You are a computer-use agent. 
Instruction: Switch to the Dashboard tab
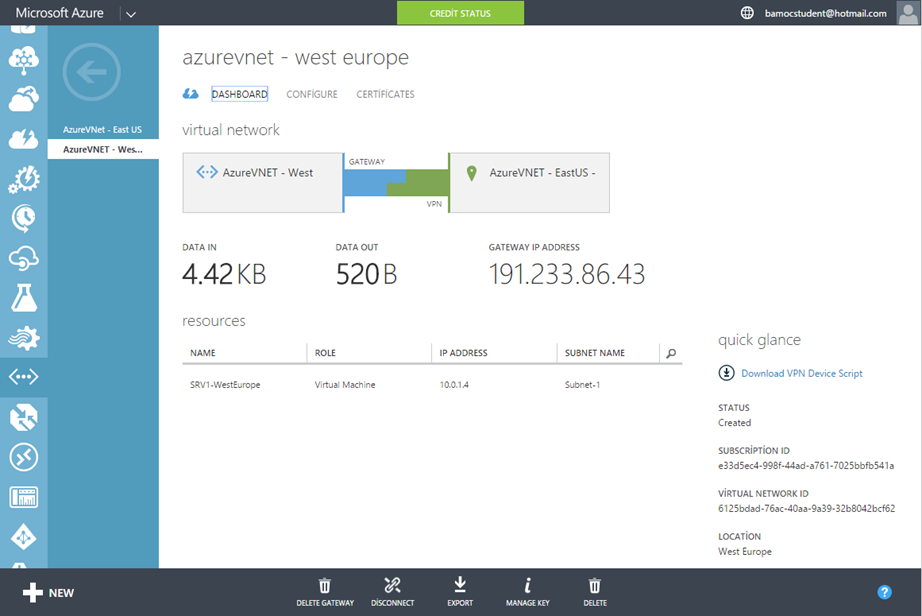(x=239, y=94)
